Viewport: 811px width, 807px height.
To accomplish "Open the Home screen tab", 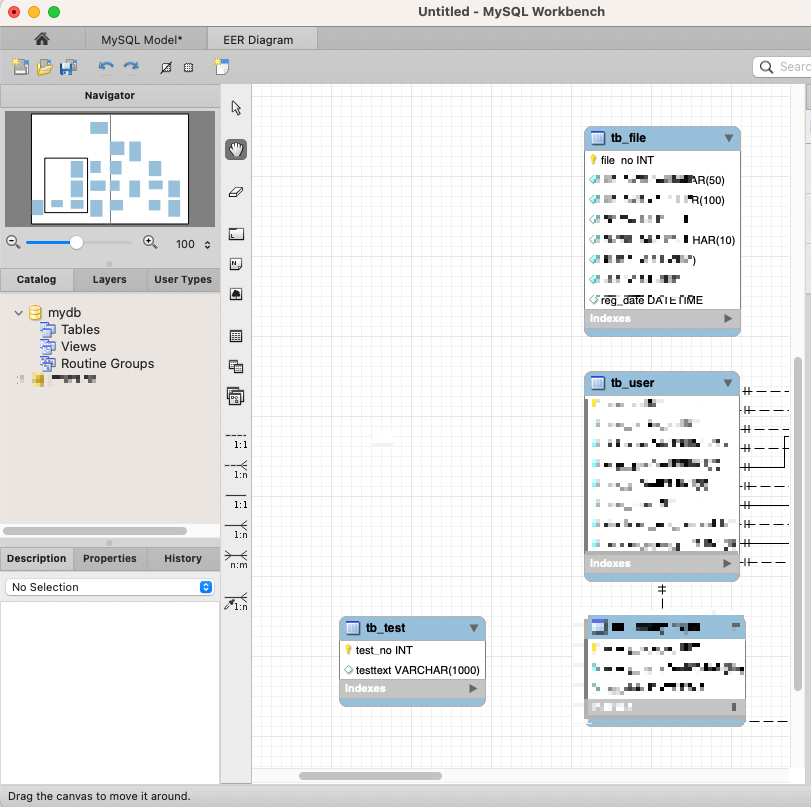I will (42, 39).
